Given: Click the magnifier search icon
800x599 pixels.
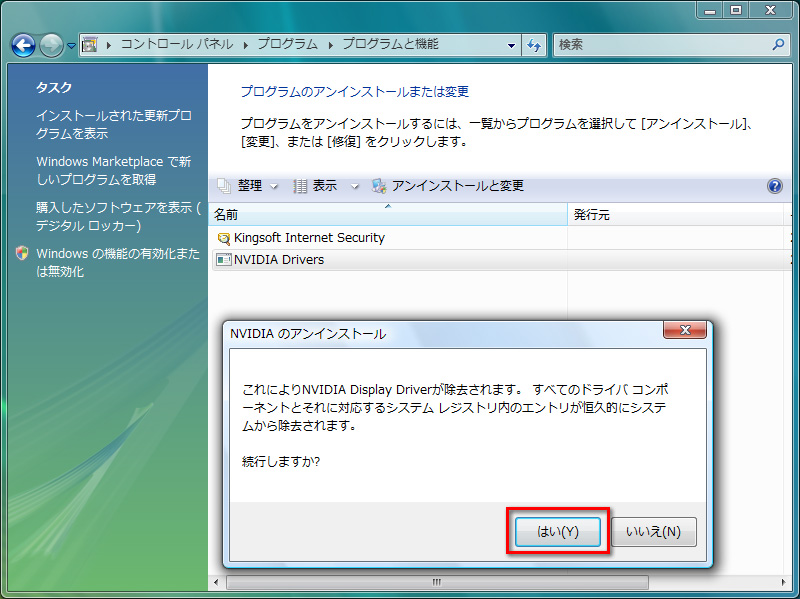Looking at the screenshot, I should tap(778, 44).
